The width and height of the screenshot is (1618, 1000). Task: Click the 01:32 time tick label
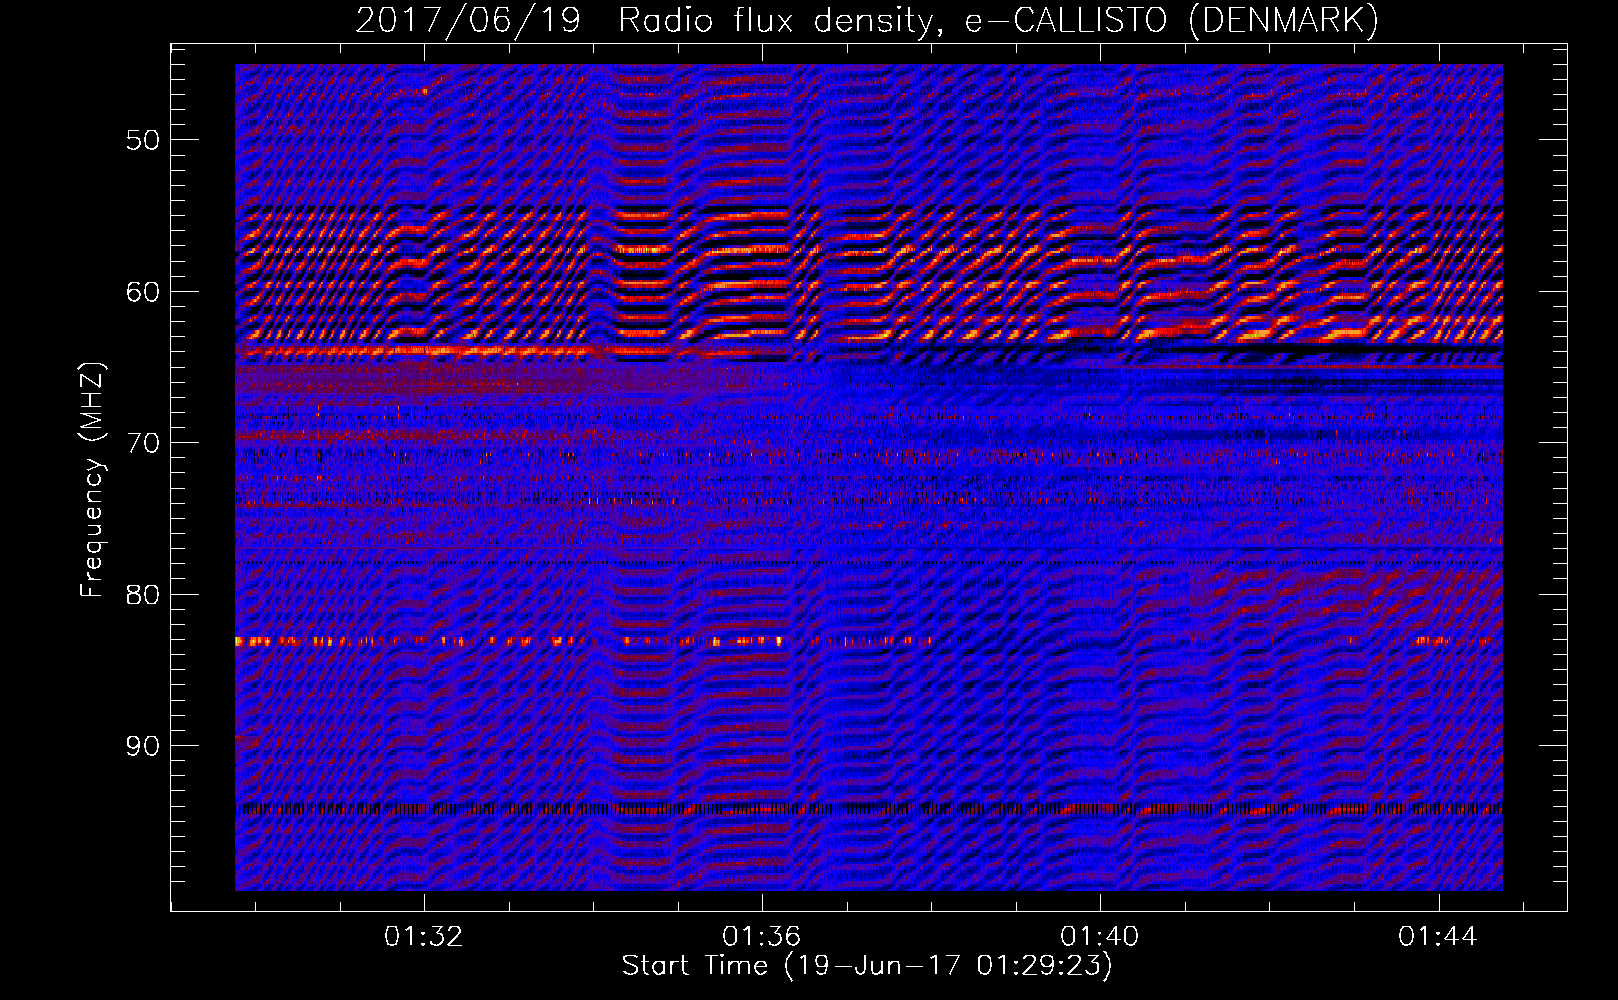[x=424, y=937]
